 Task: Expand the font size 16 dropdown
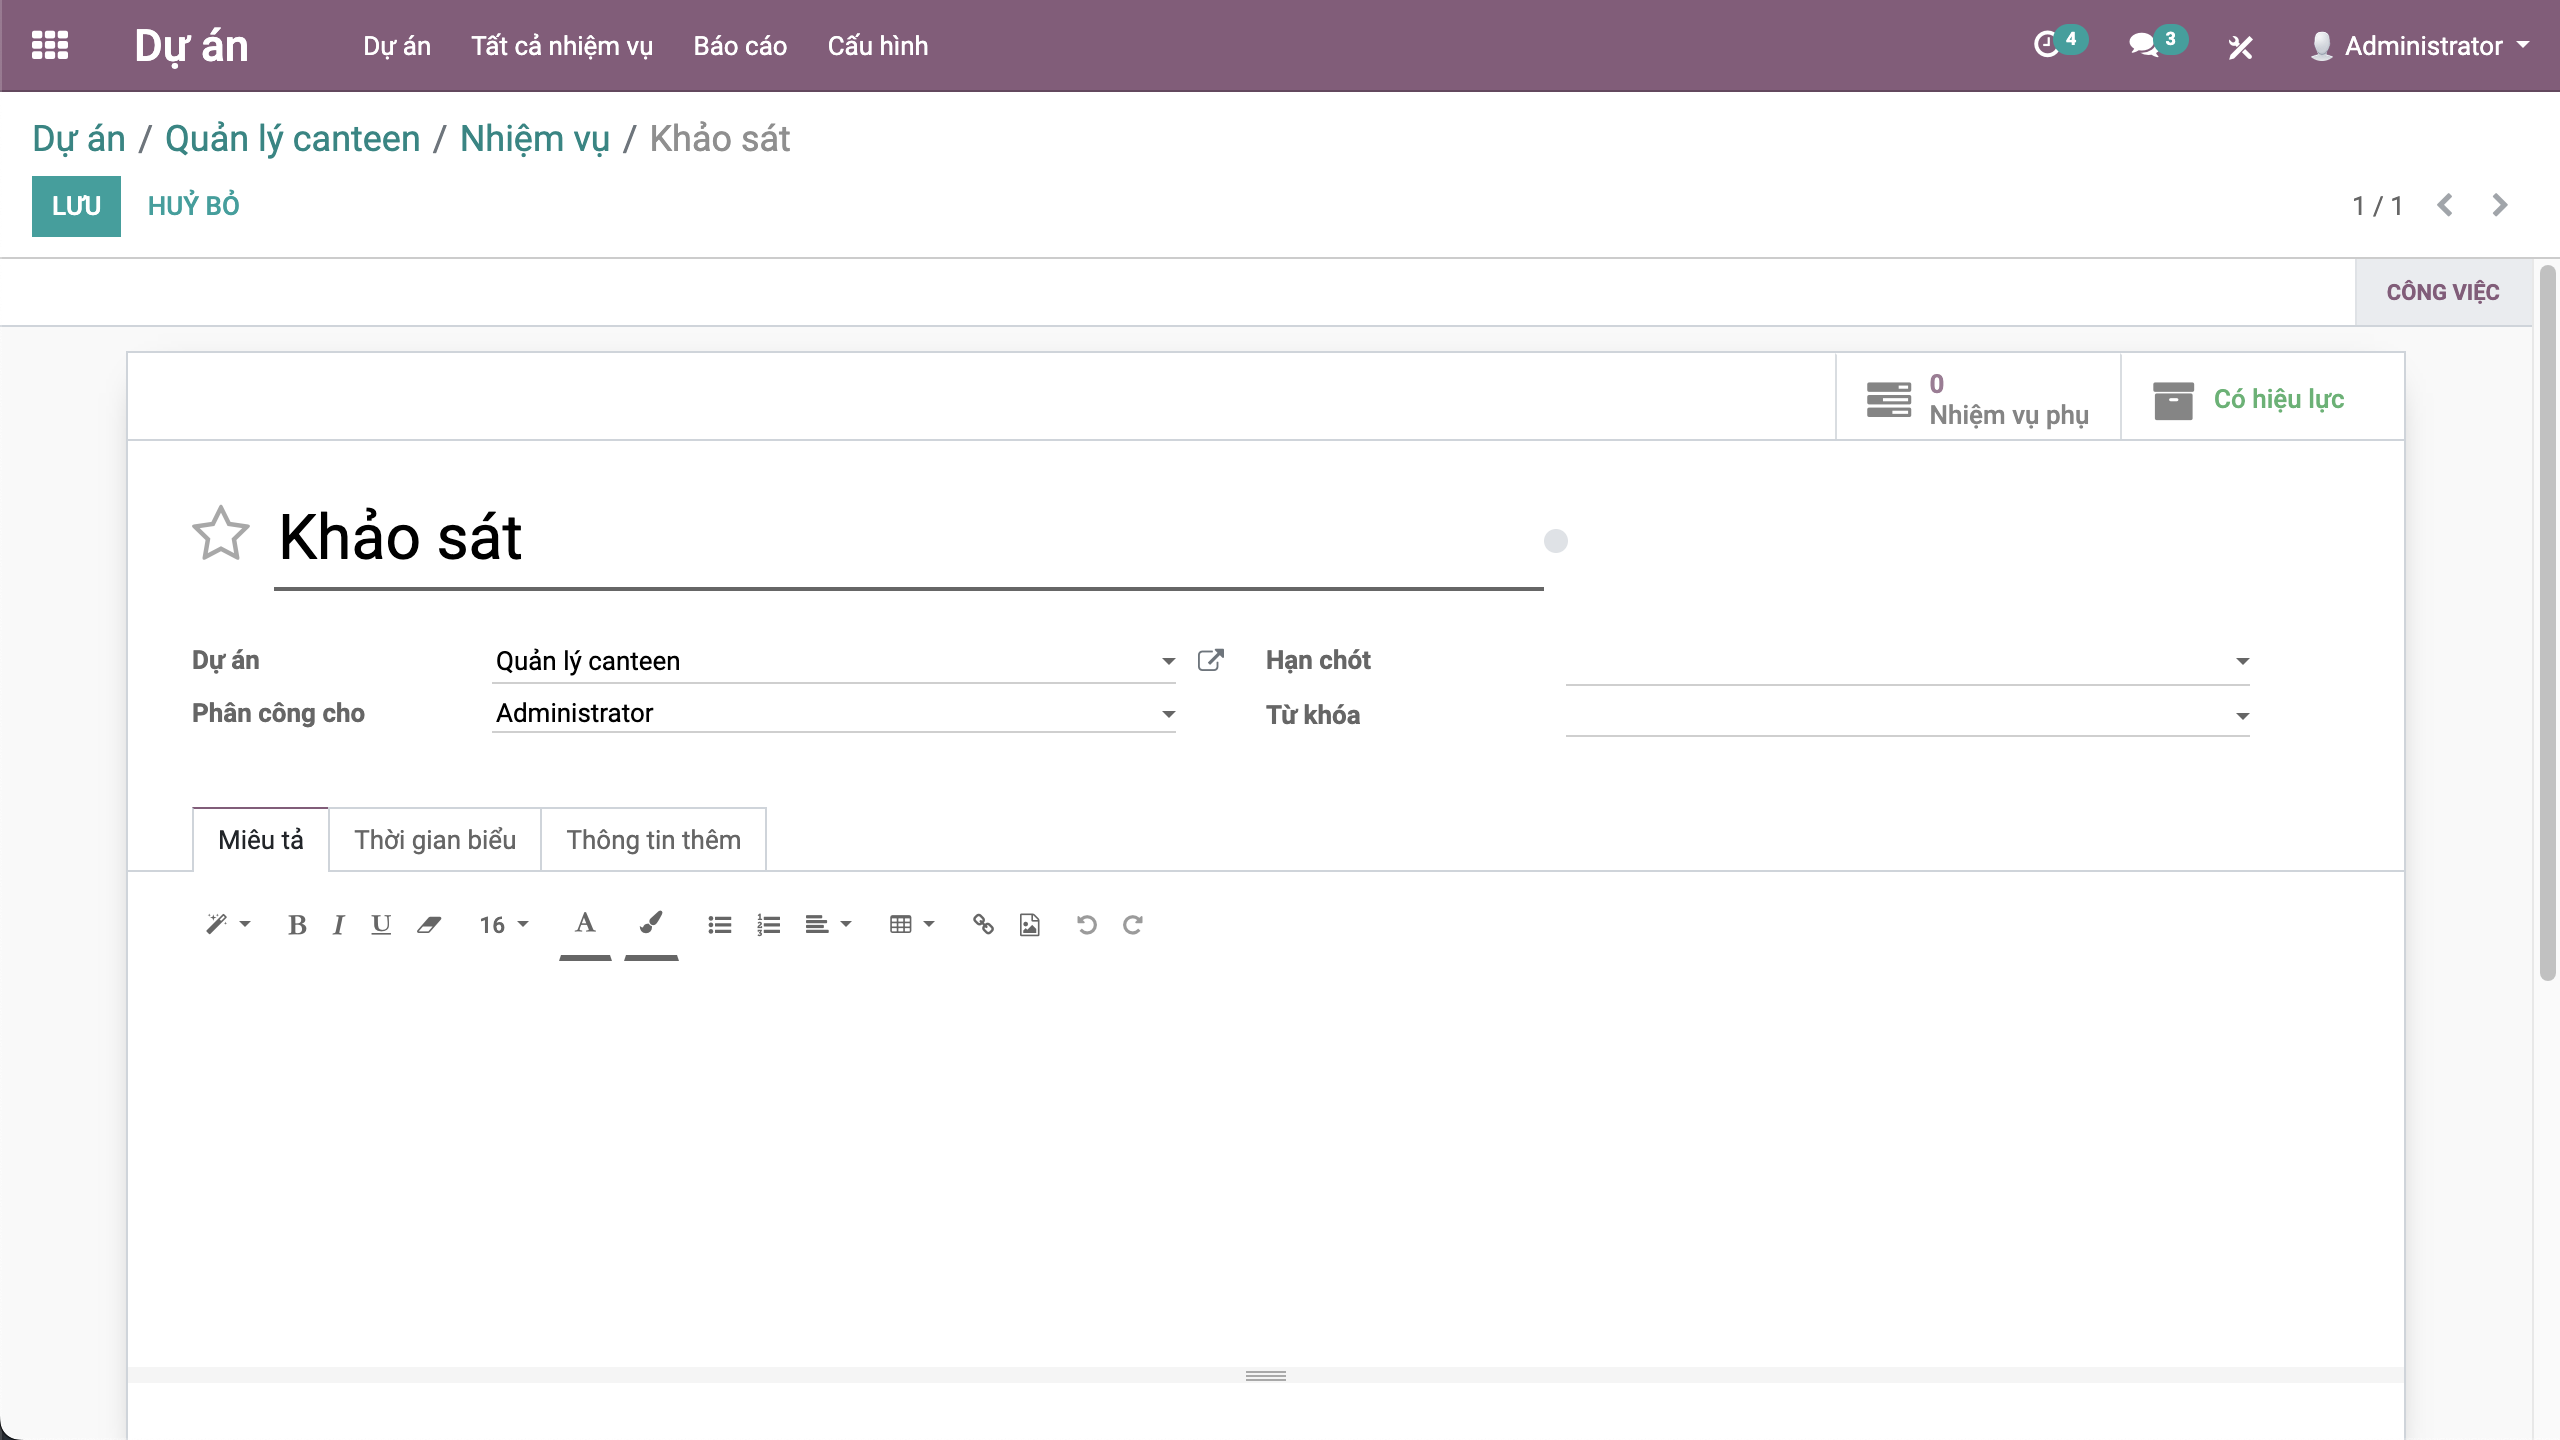(503, 925)
